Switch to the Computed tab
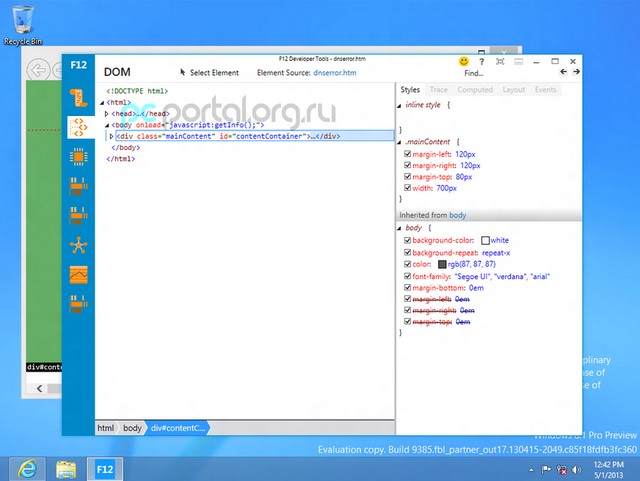The height and width of the screenshot is (481, 640). [x=475, y=89]
